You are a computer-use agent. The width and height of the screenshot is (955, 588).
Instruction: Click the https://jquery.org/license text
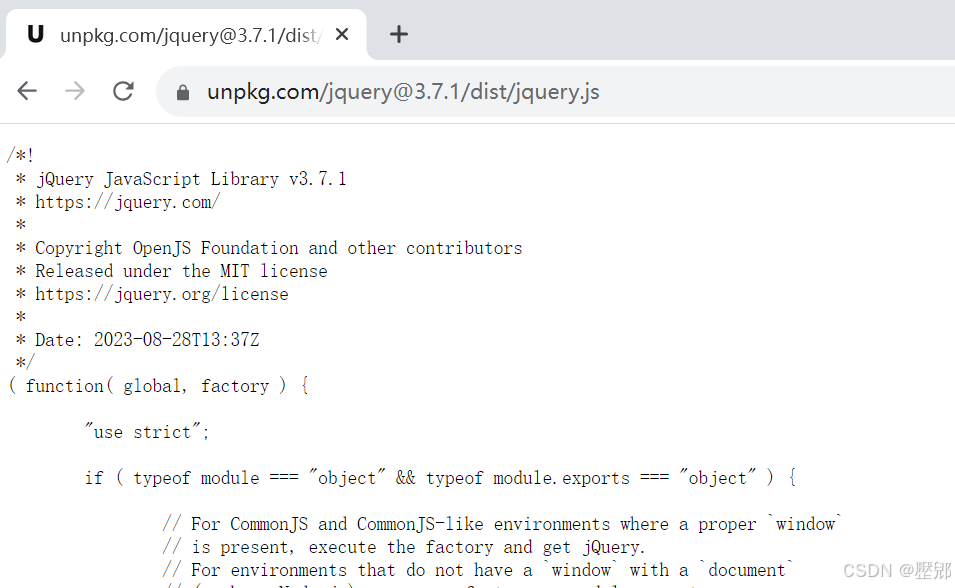point(161,294)
